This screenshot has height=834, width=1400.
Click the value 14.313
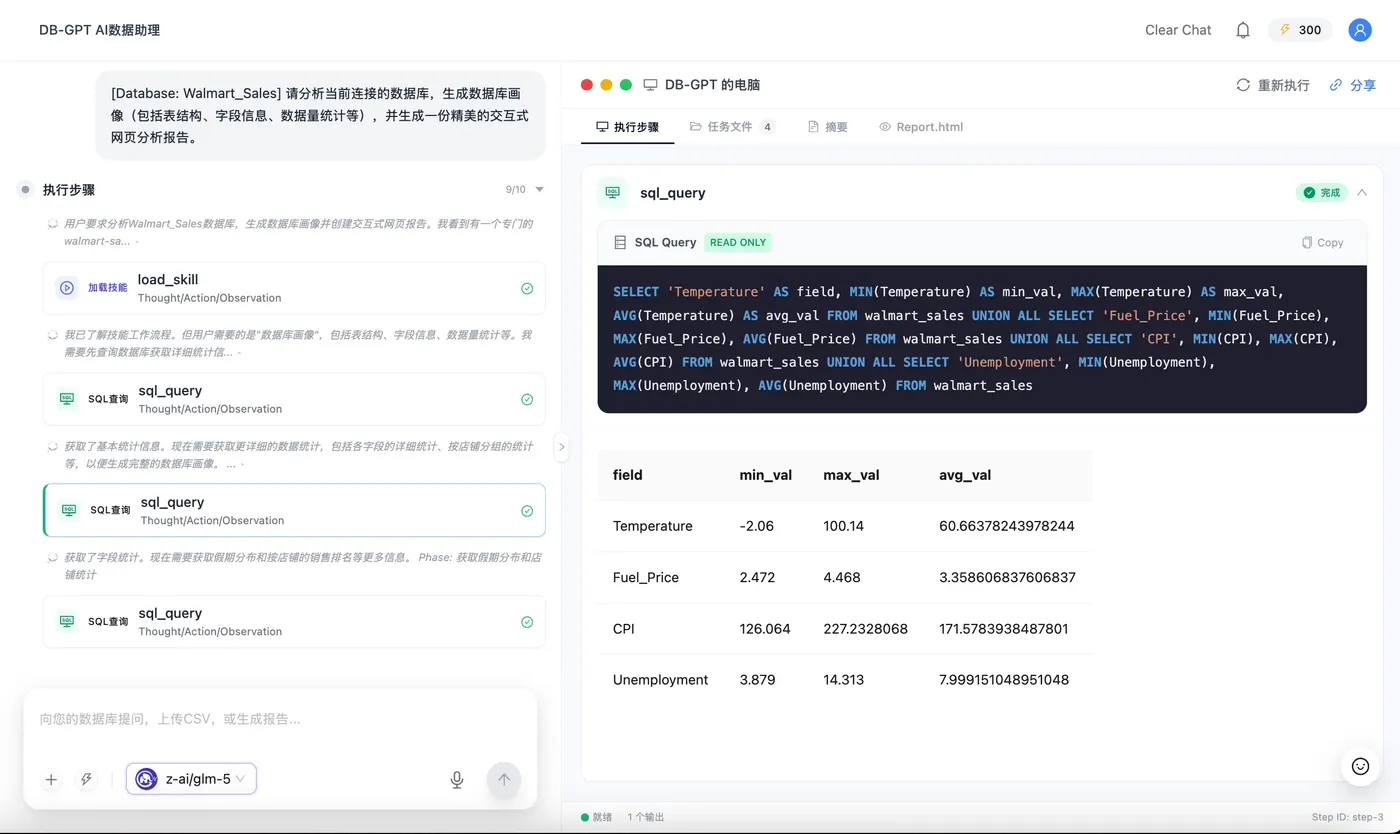842,680
